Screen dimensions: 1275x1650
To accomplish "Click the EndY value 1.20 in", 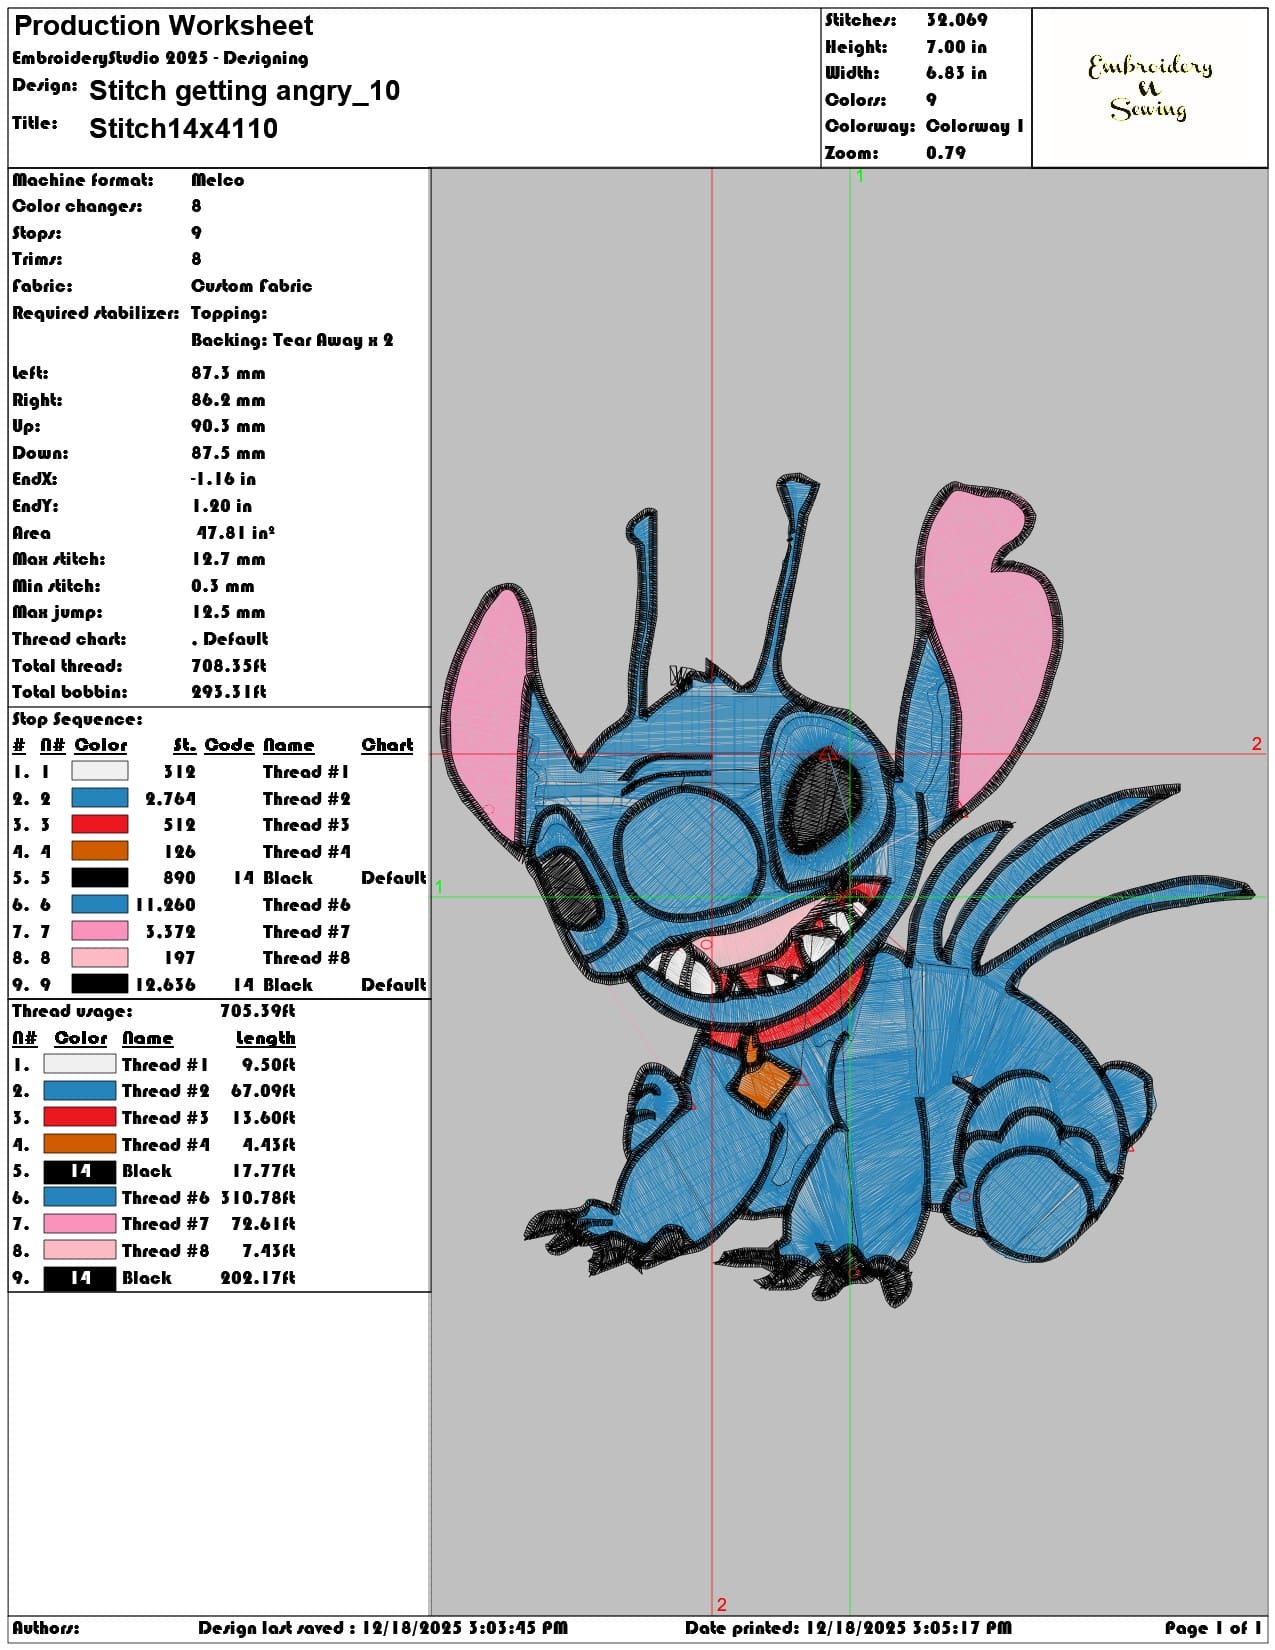I will [222, 506].
